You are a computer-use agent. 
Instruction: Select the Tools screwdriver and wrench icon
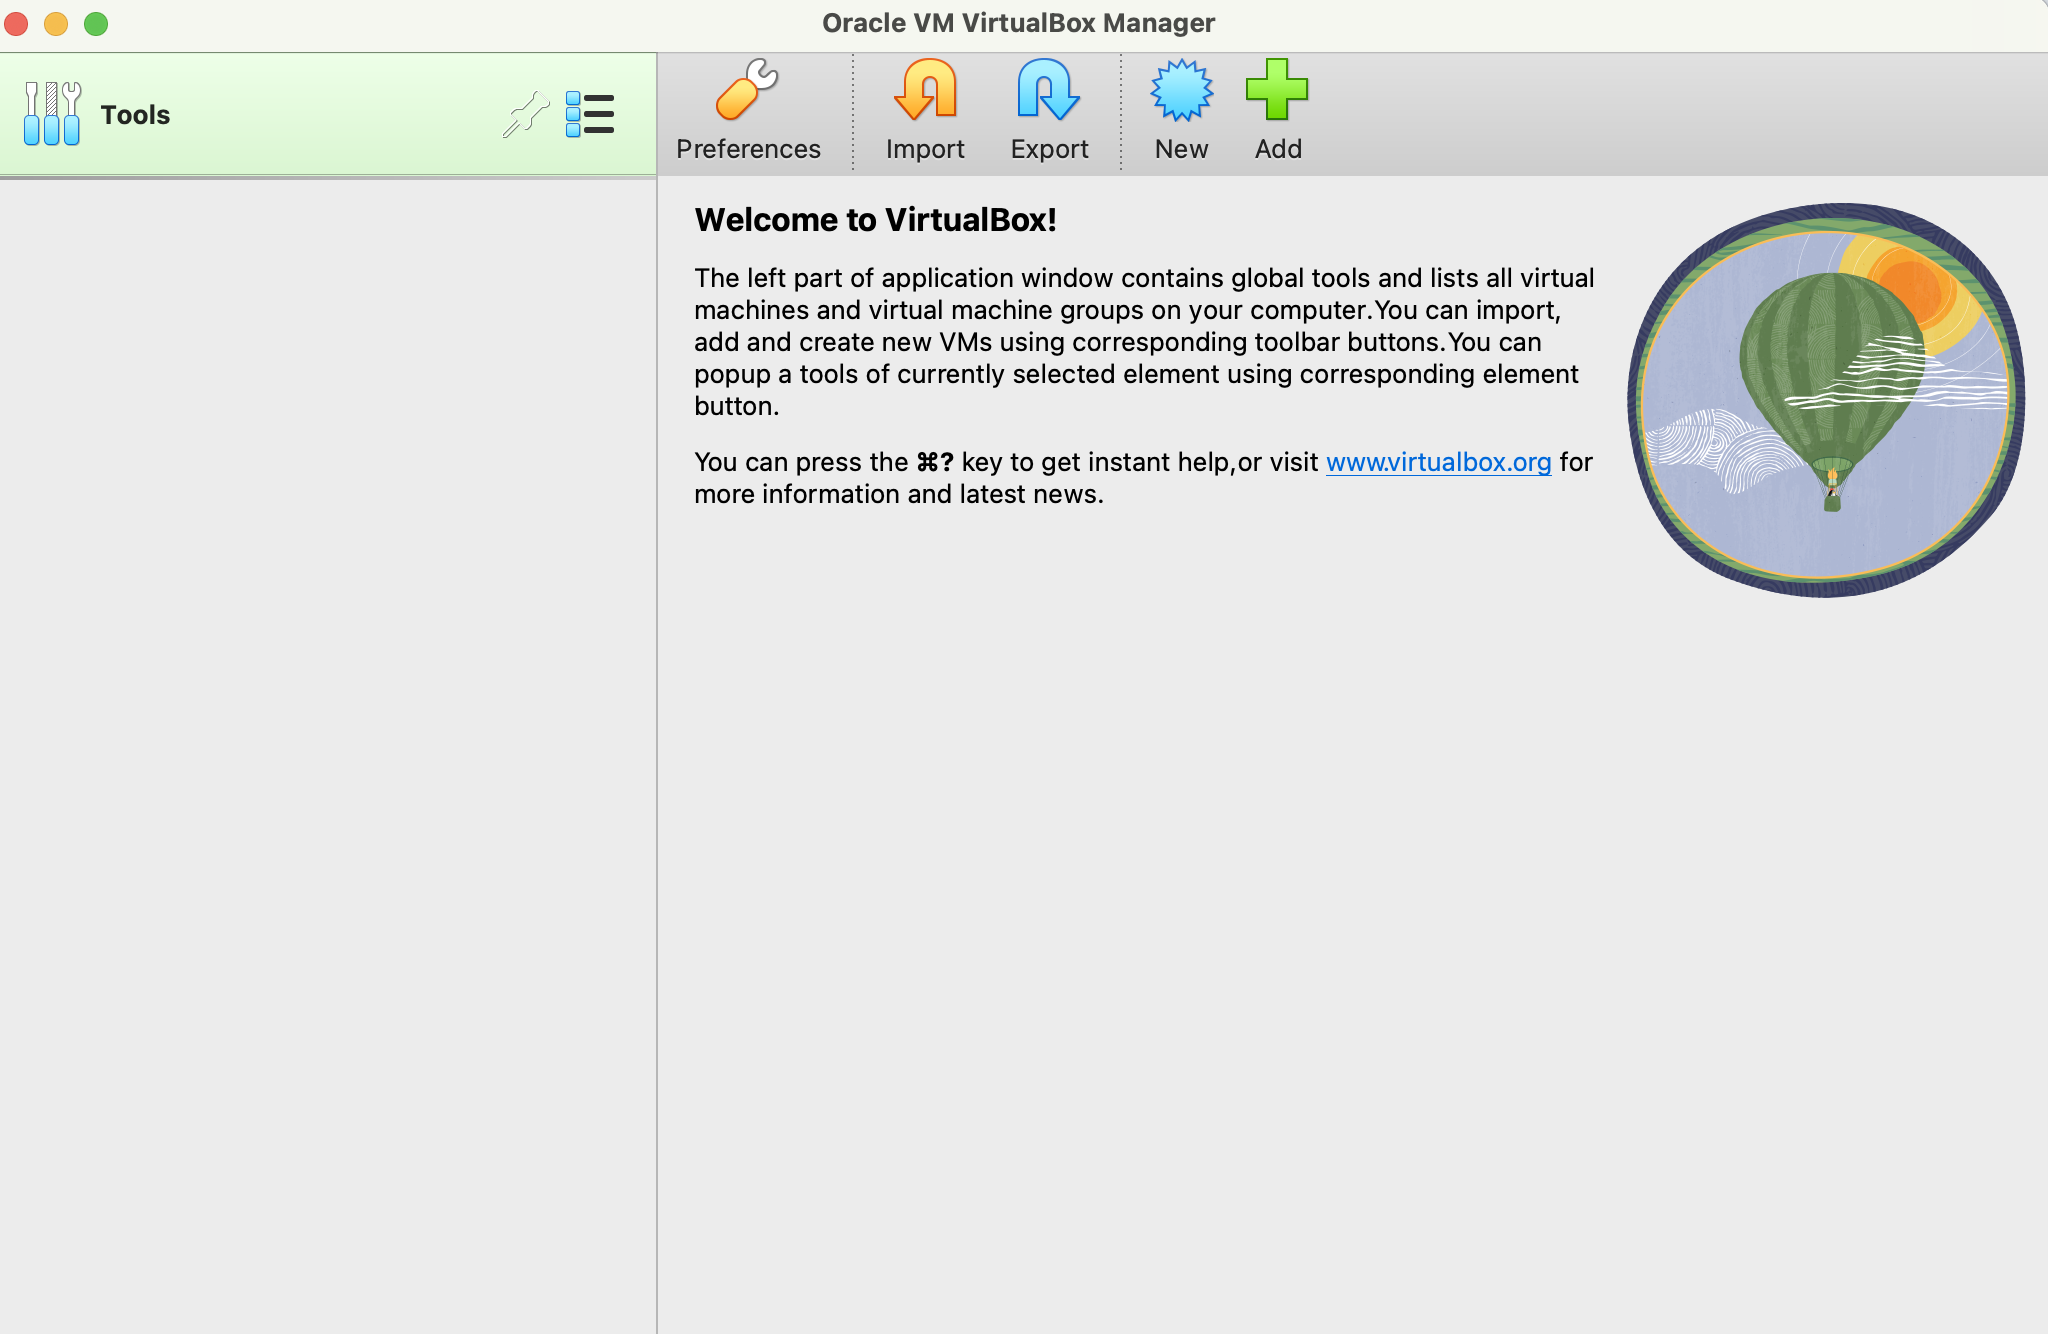click(52, 114)
